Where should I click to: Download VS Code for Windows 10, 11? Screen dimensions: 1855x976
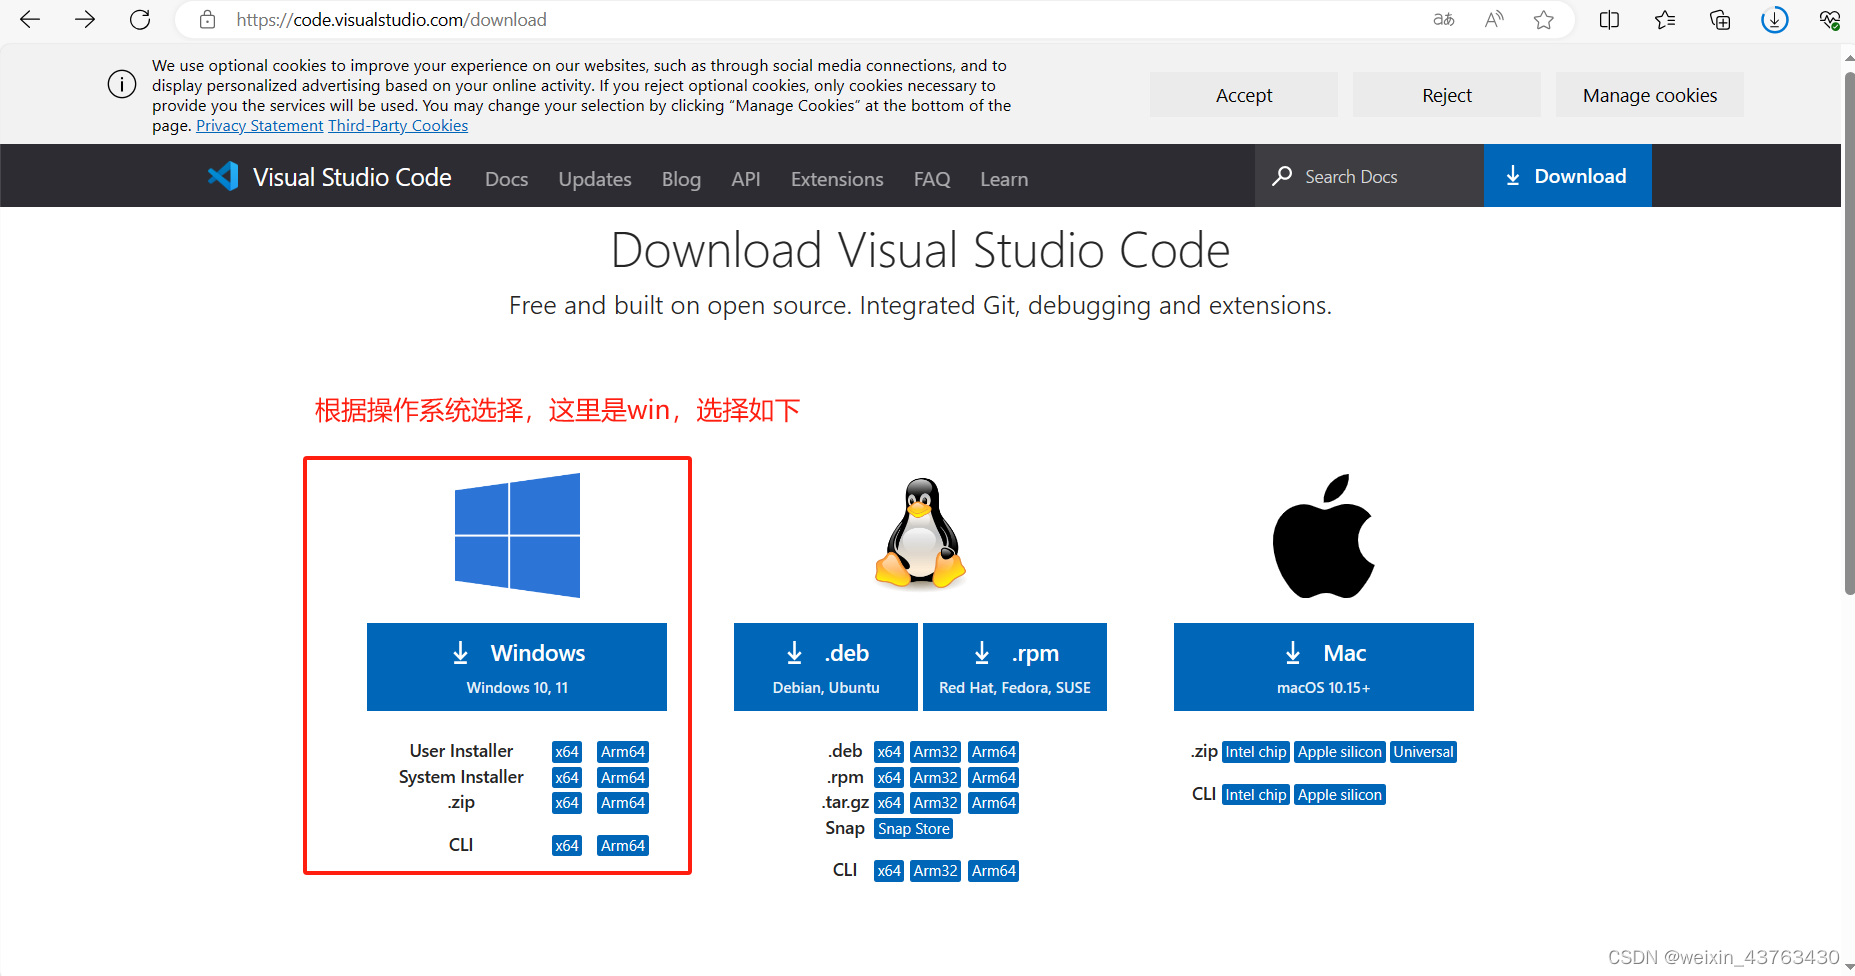click(x=517, y=667)
